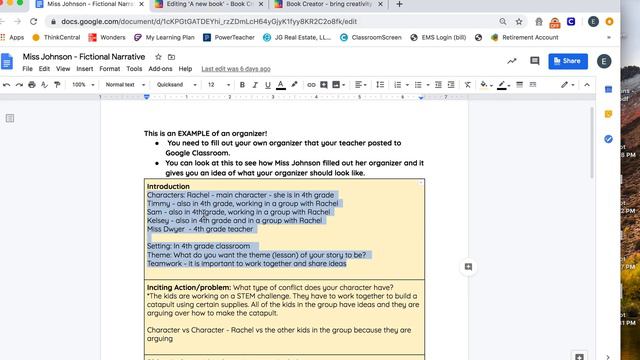Open the highlight color marker tool
This screenshot has height=360, width=640.
pos(294,85)
